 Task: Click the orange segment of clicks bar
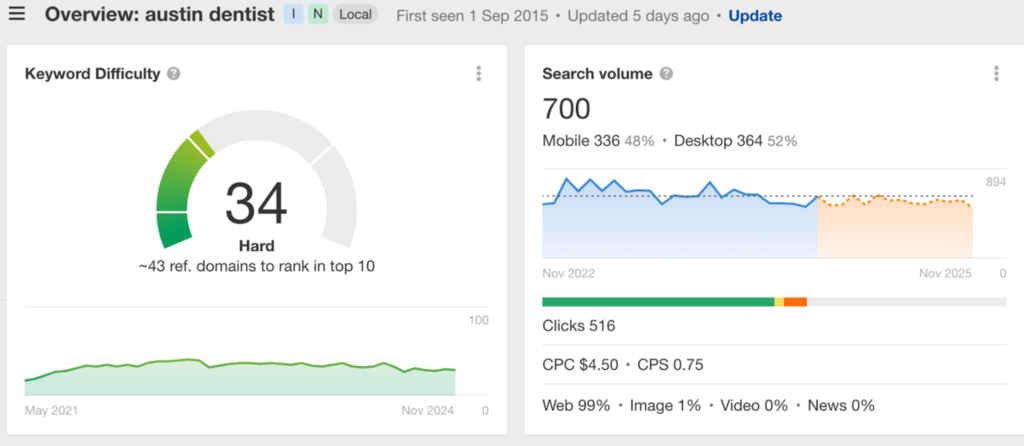(795, 302)
